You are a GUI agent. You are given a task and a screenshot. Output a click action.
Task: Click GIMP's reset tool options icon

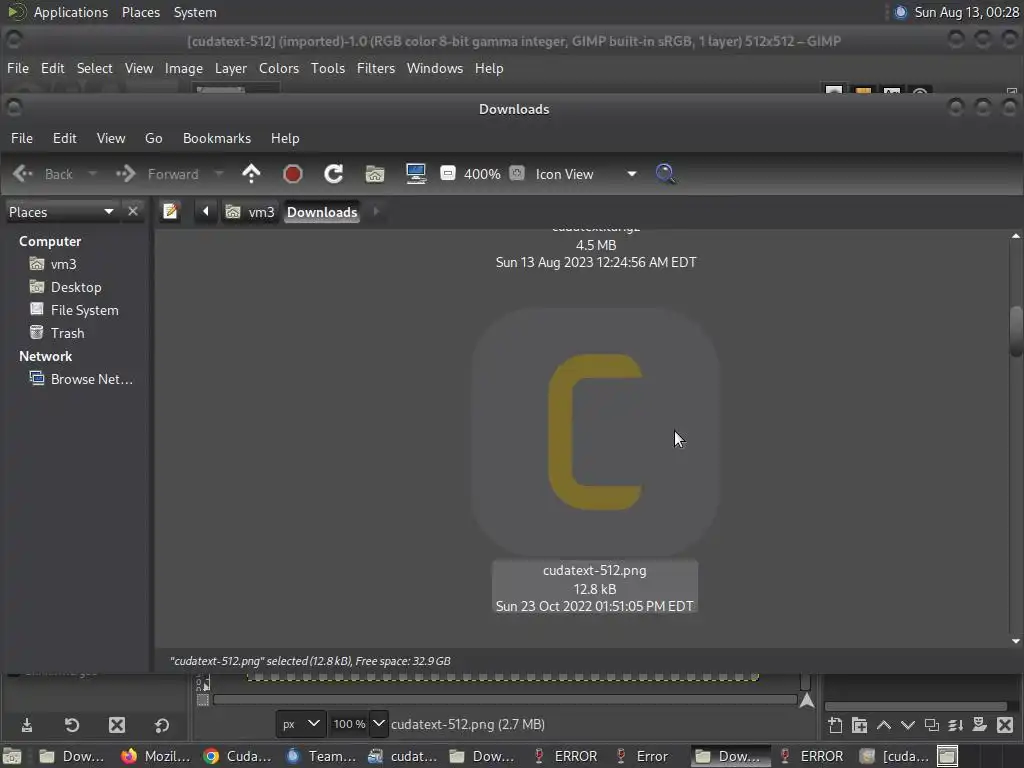(x=162, y=725)
